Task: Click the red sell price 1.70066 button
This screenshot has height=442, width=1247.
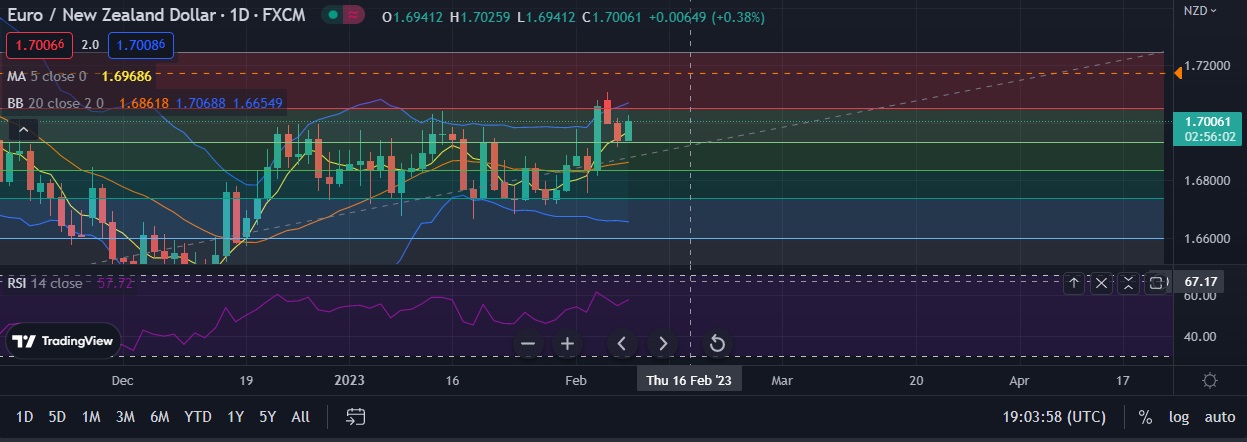Action: coord(39,45)
